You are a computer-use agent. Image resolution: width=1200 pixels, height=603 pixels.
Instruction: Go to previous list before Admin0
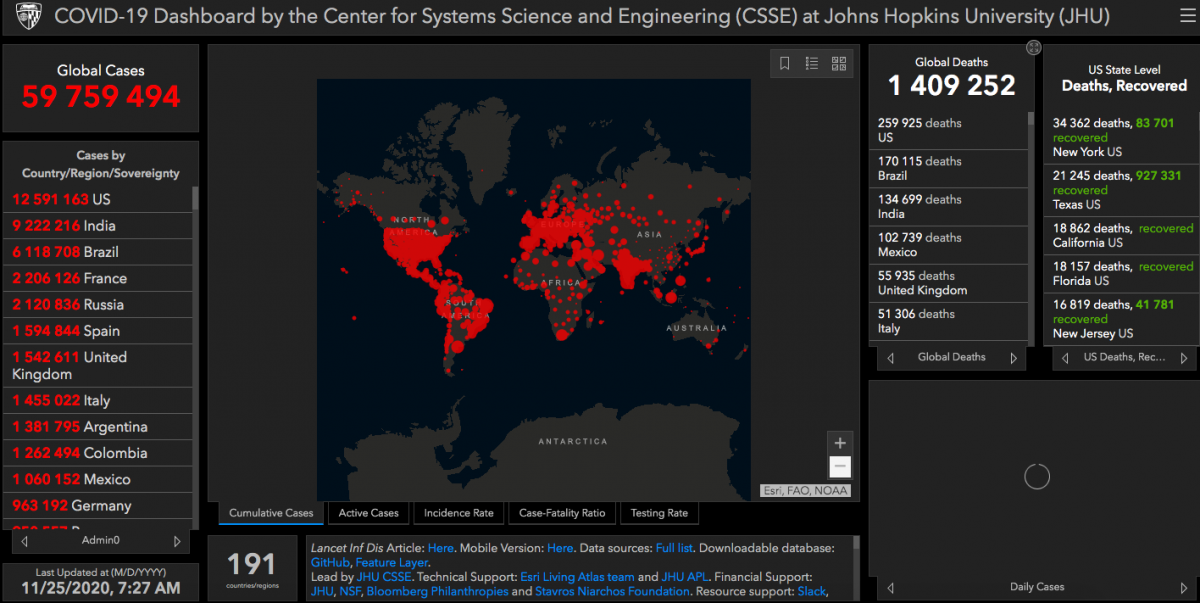pos(24,541)
